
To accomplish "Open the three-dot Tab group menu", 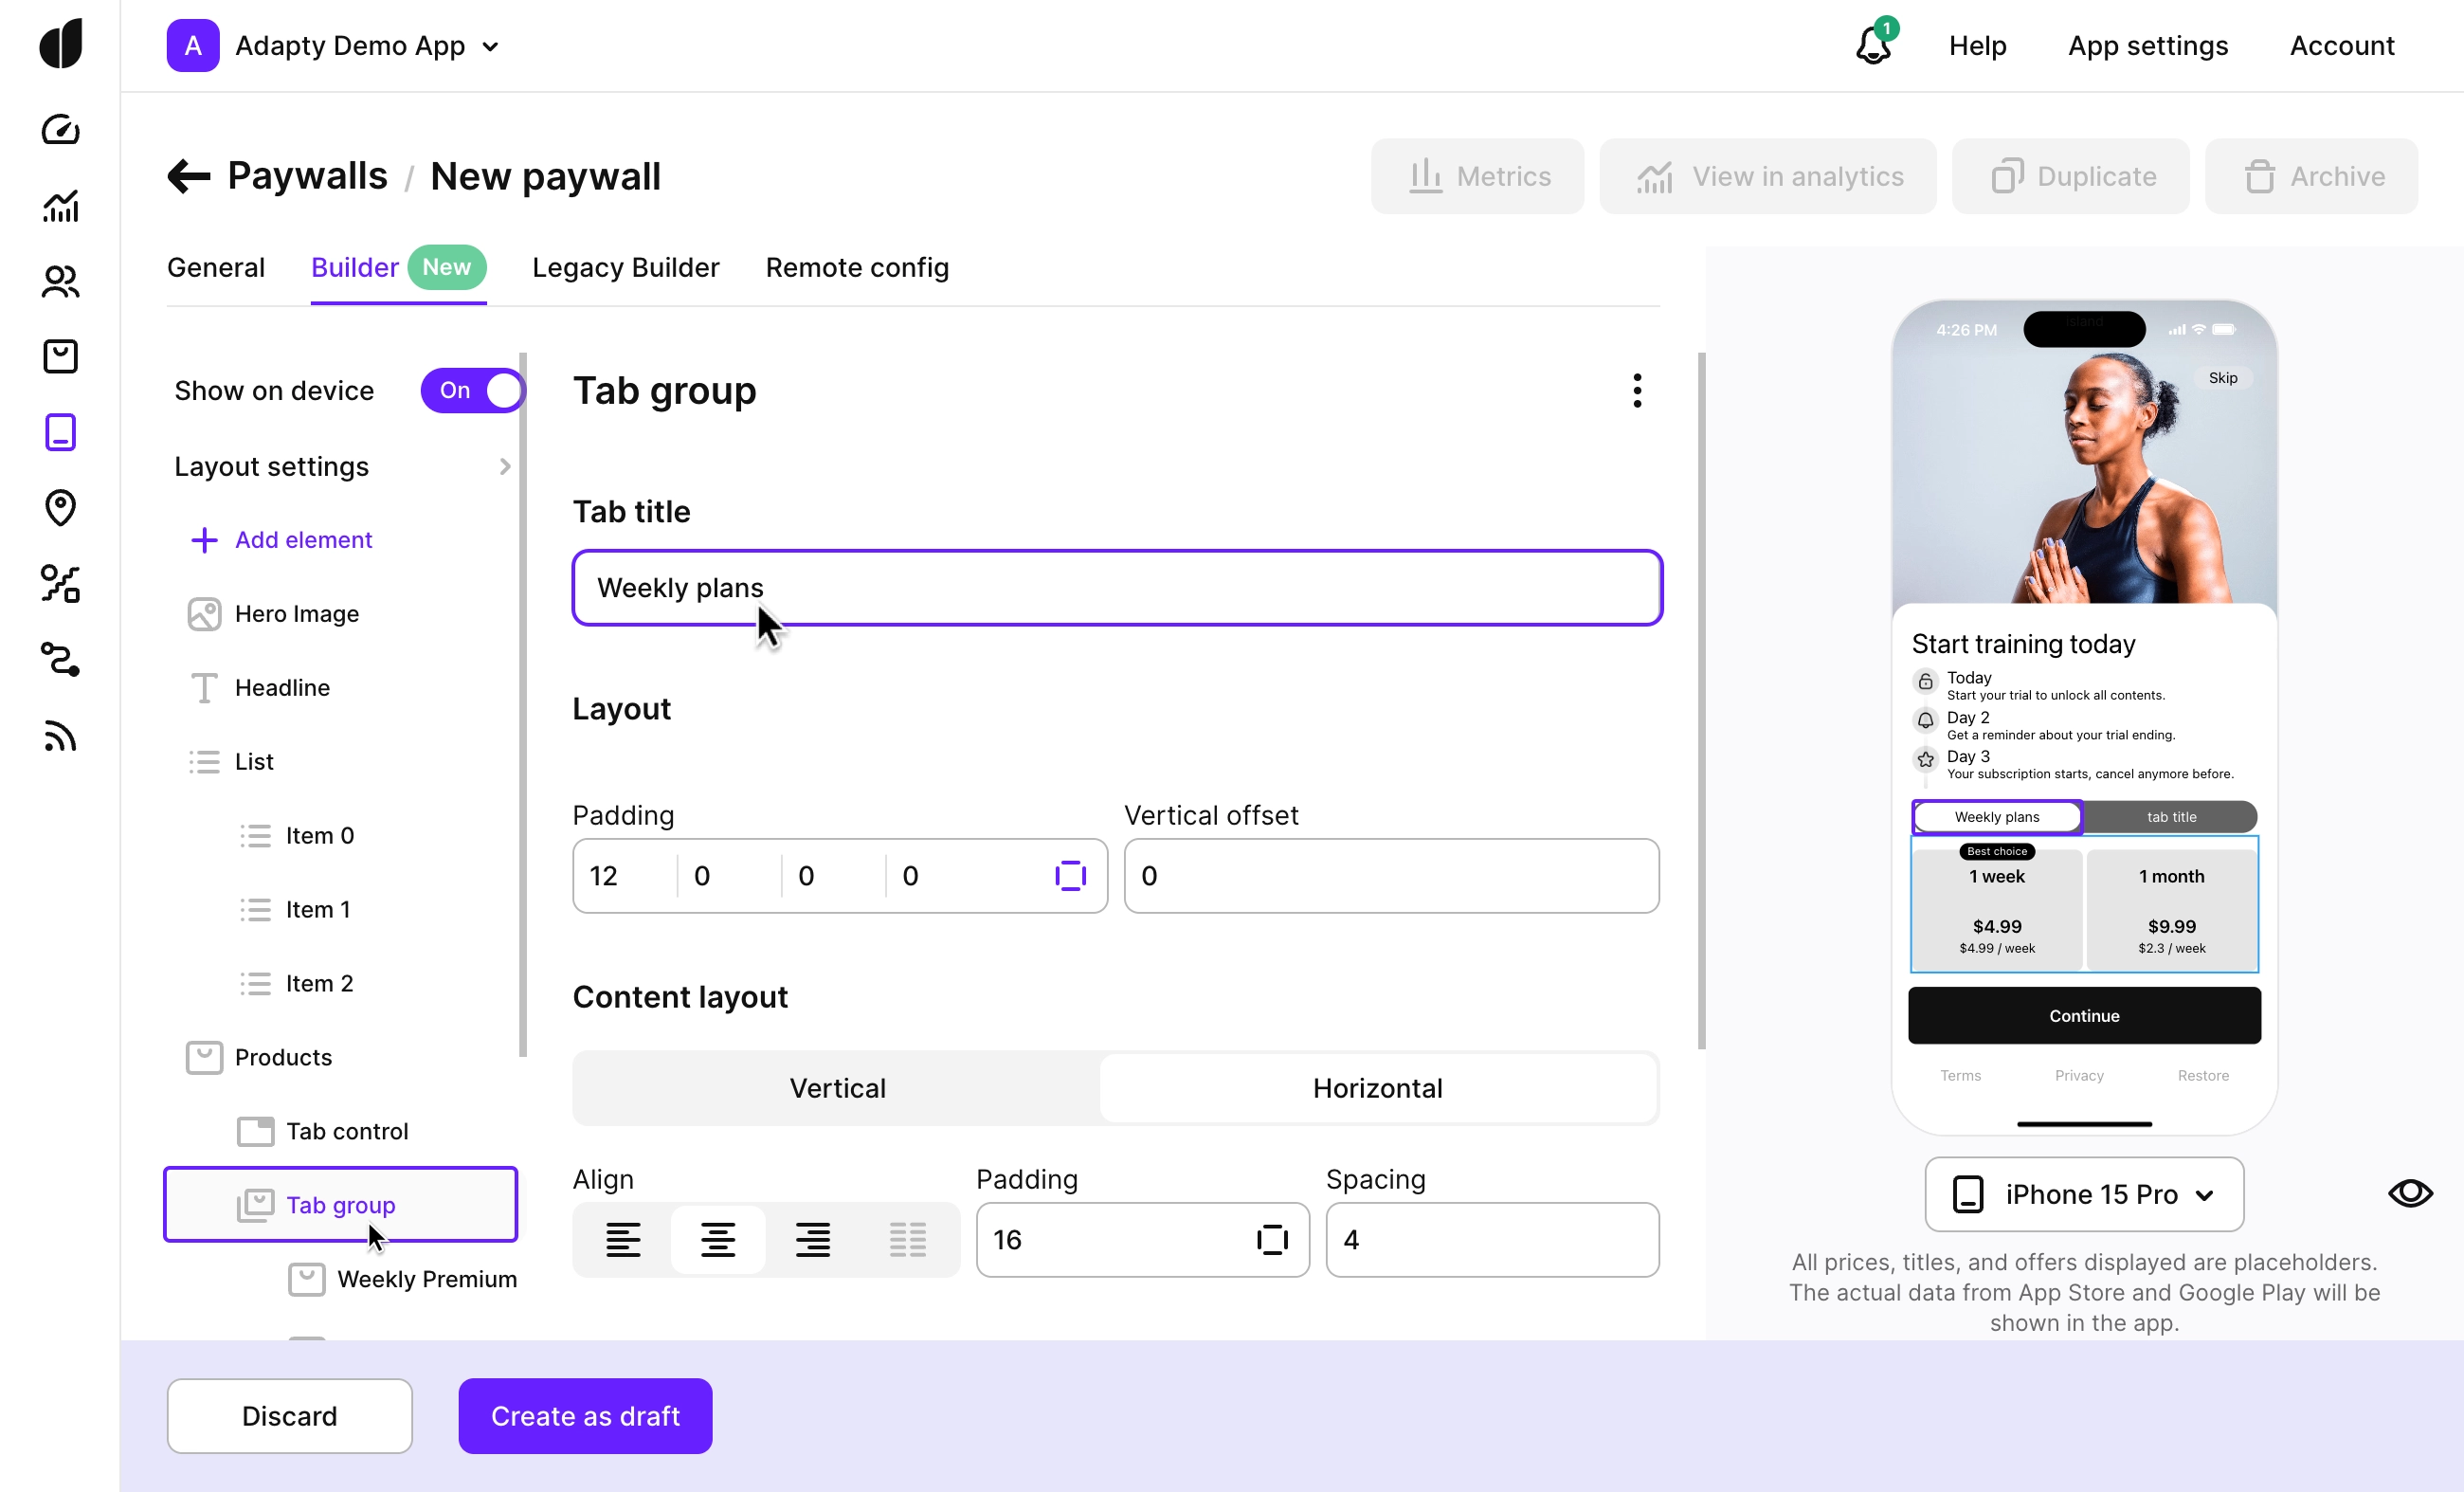I will coord(1636,391).
